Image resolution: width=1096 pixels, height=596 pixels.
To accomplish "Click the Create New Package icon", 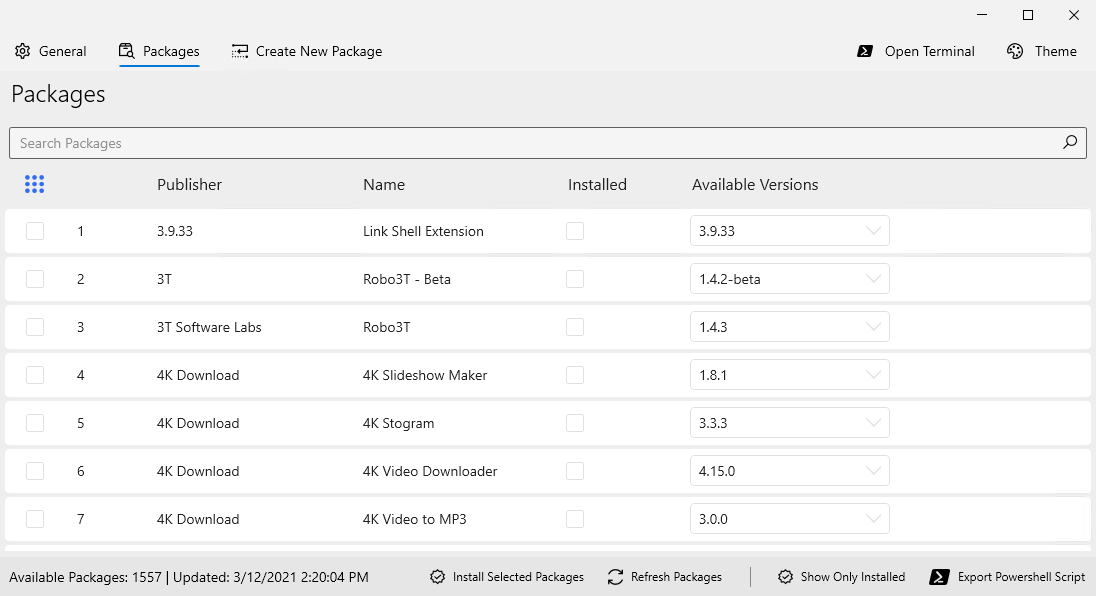I will 240,51.
